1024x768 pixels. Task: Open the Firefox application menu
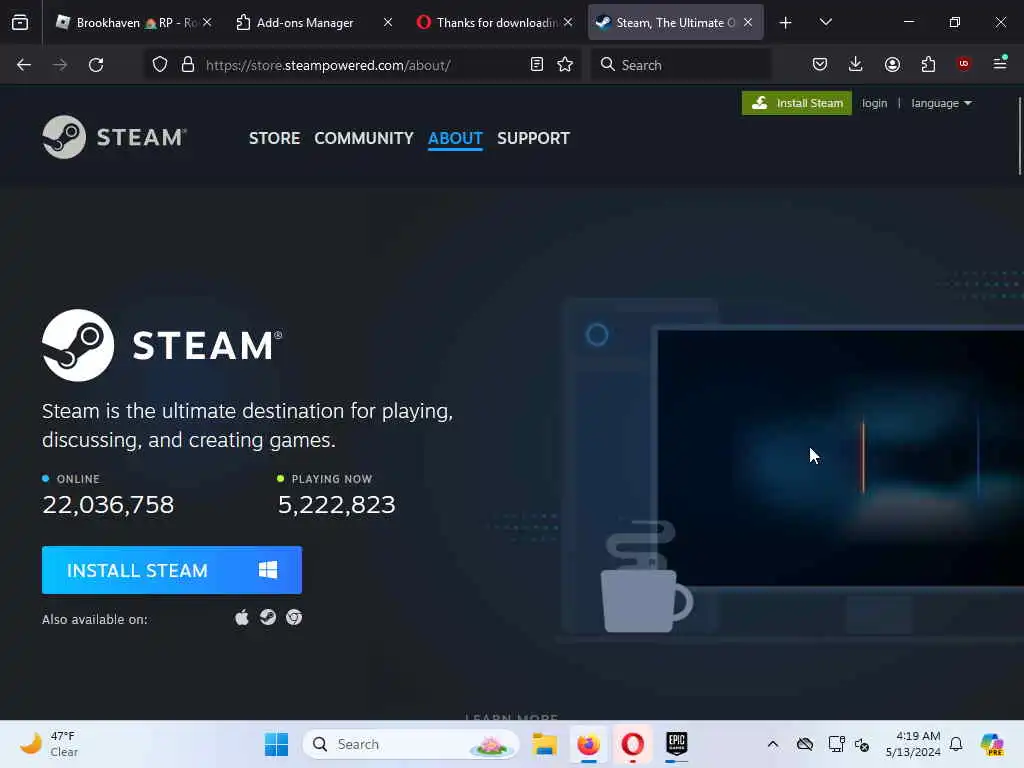tap(1000, 63)
